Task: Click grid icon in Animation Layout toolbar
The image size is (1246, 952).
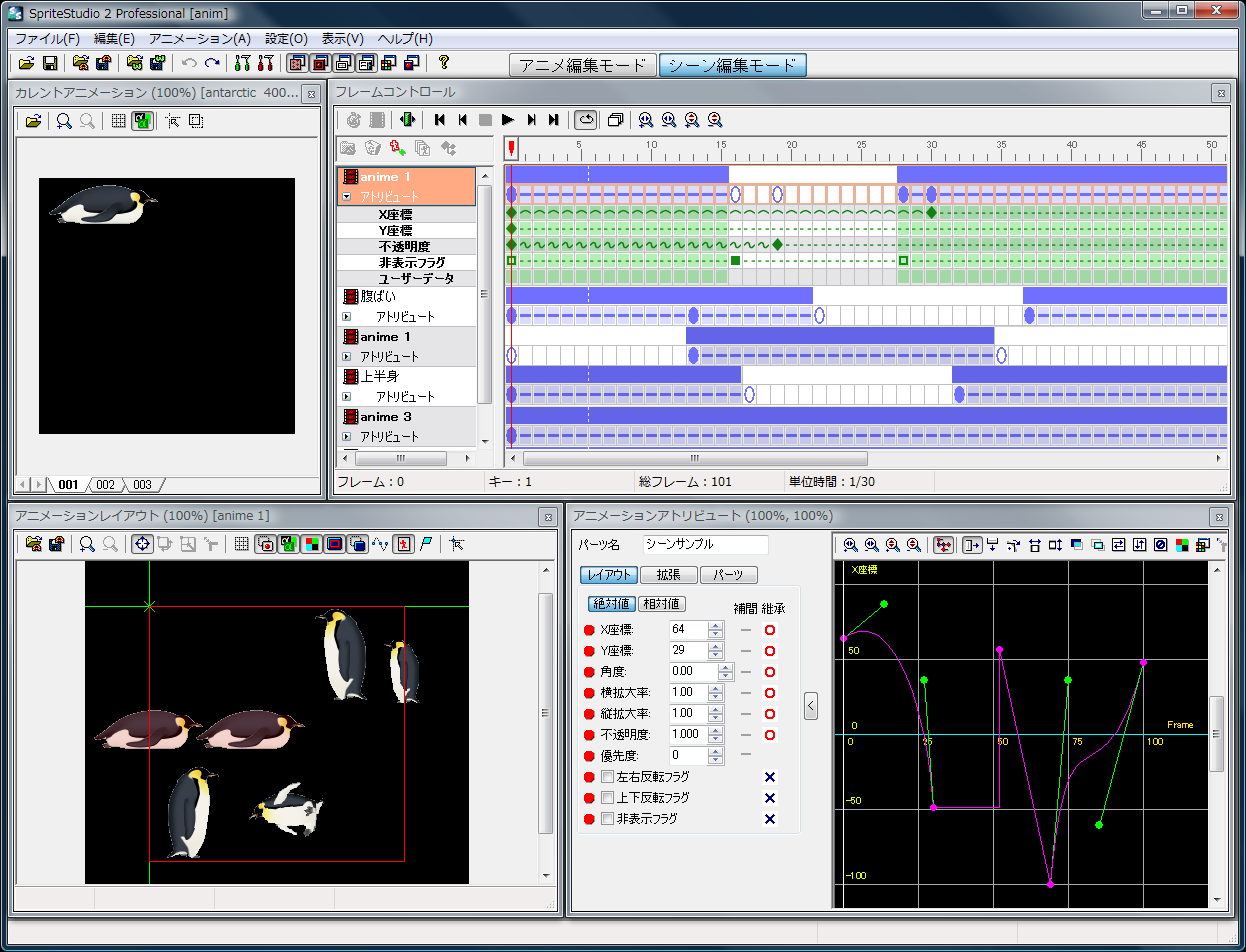Action: coord(241,544)
